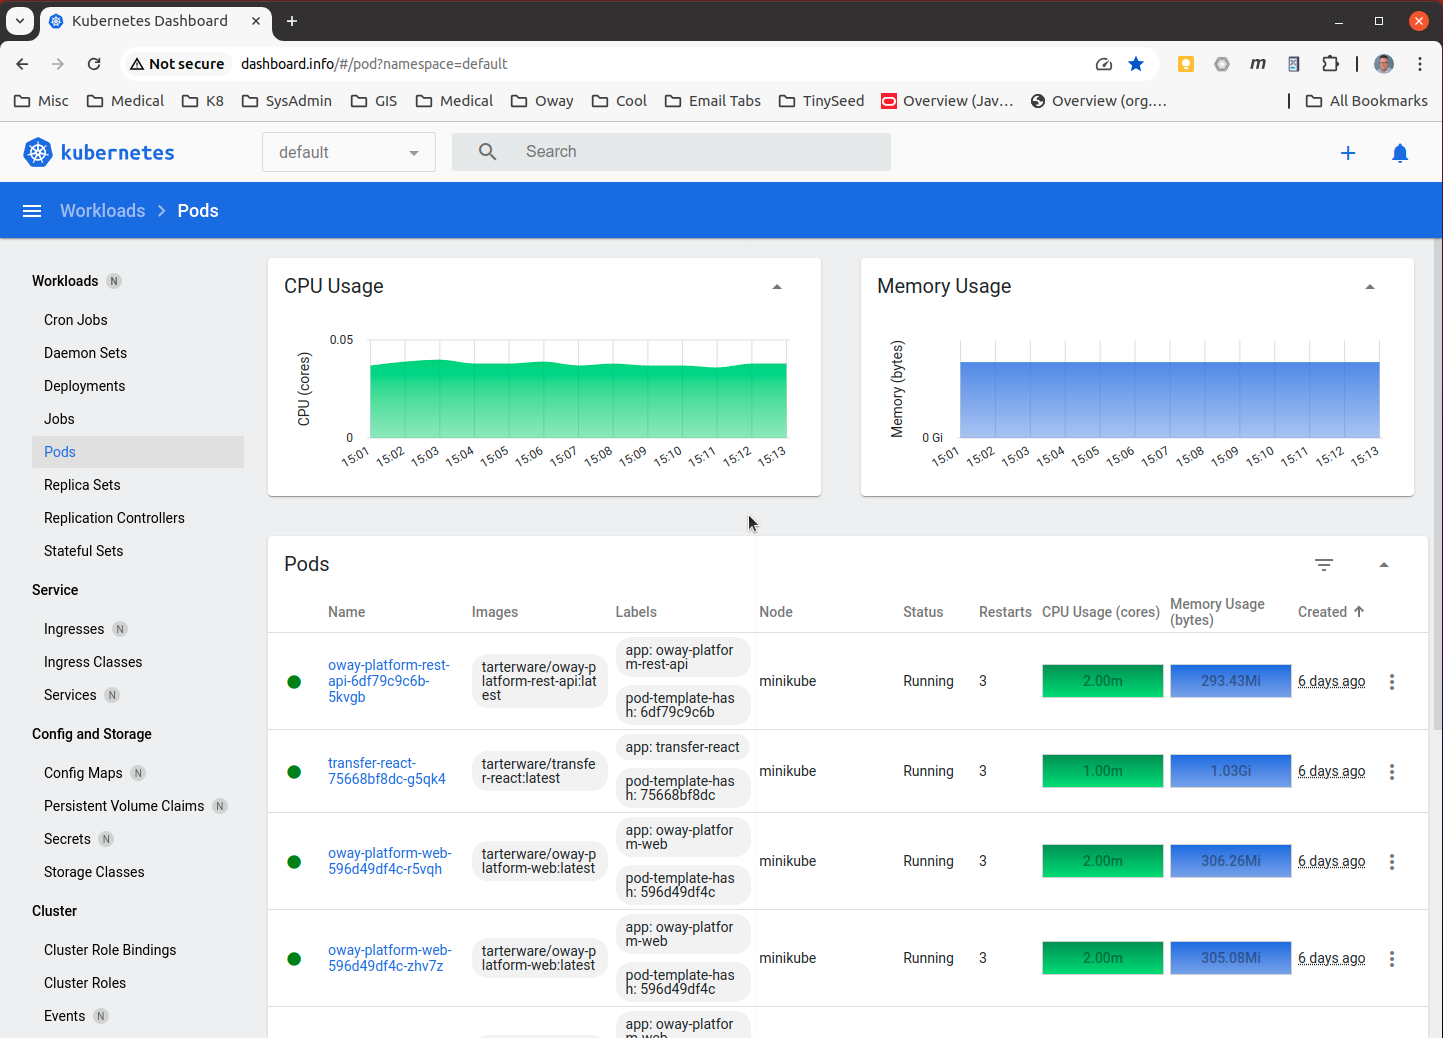Image resolution: width=1443 pixels, height=1038 pixels.
Task: Click the browser address bar URL
Action: (x=374, y=64)
